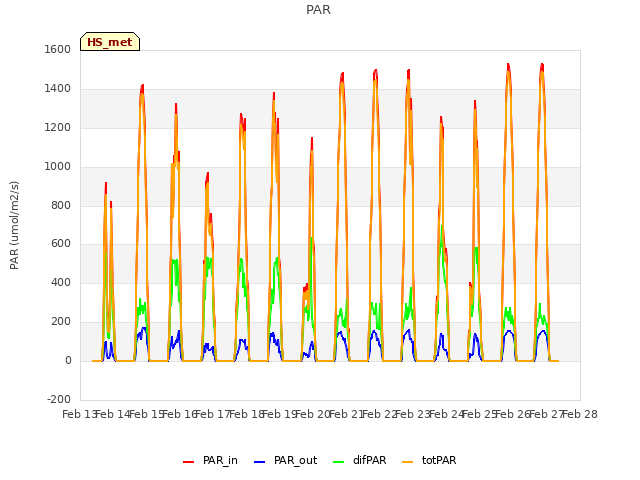Click the Feb 17 x-axis label
Image resolution: width=640 pixels, height=480 pixels.
tap(213, 414)
